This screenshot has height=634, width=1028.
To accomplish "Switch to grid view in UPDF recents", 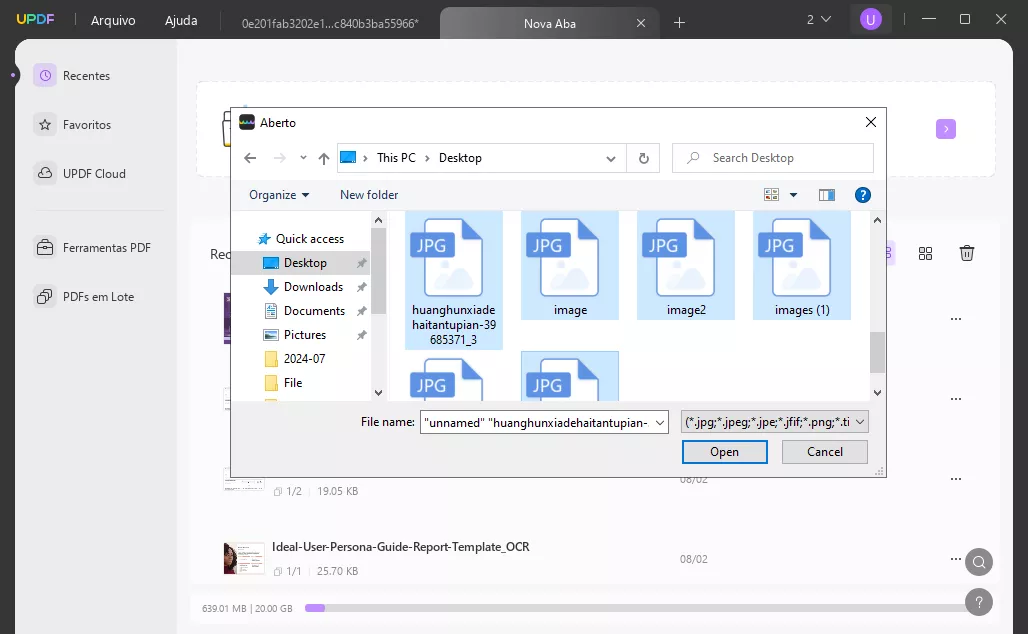I will point(925,254).
